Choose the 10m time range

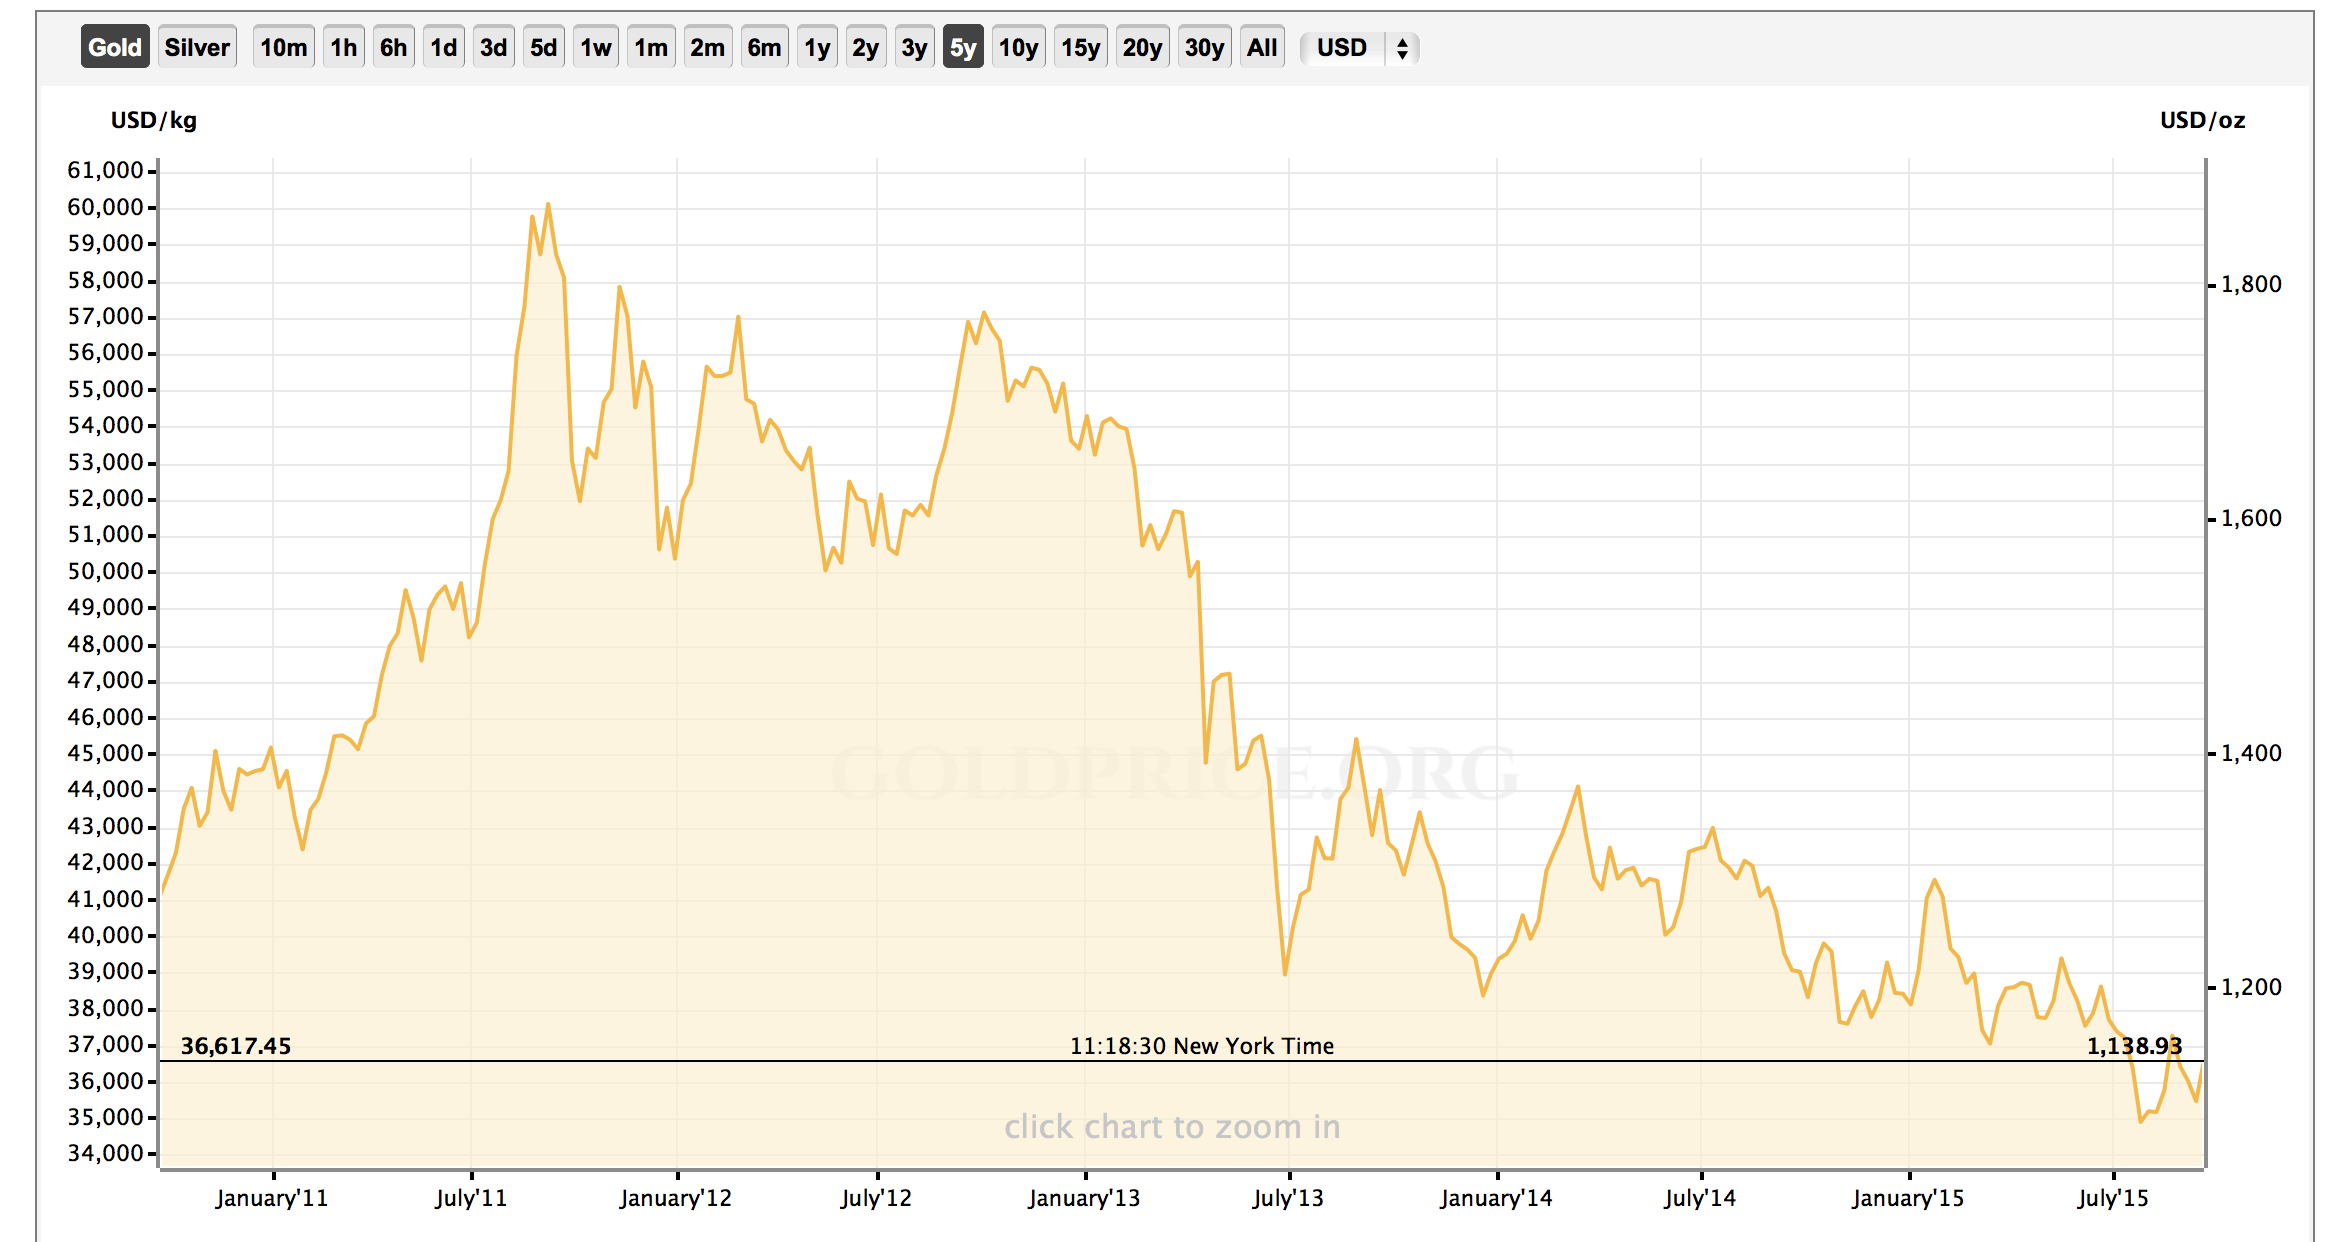tap(283, 47)
